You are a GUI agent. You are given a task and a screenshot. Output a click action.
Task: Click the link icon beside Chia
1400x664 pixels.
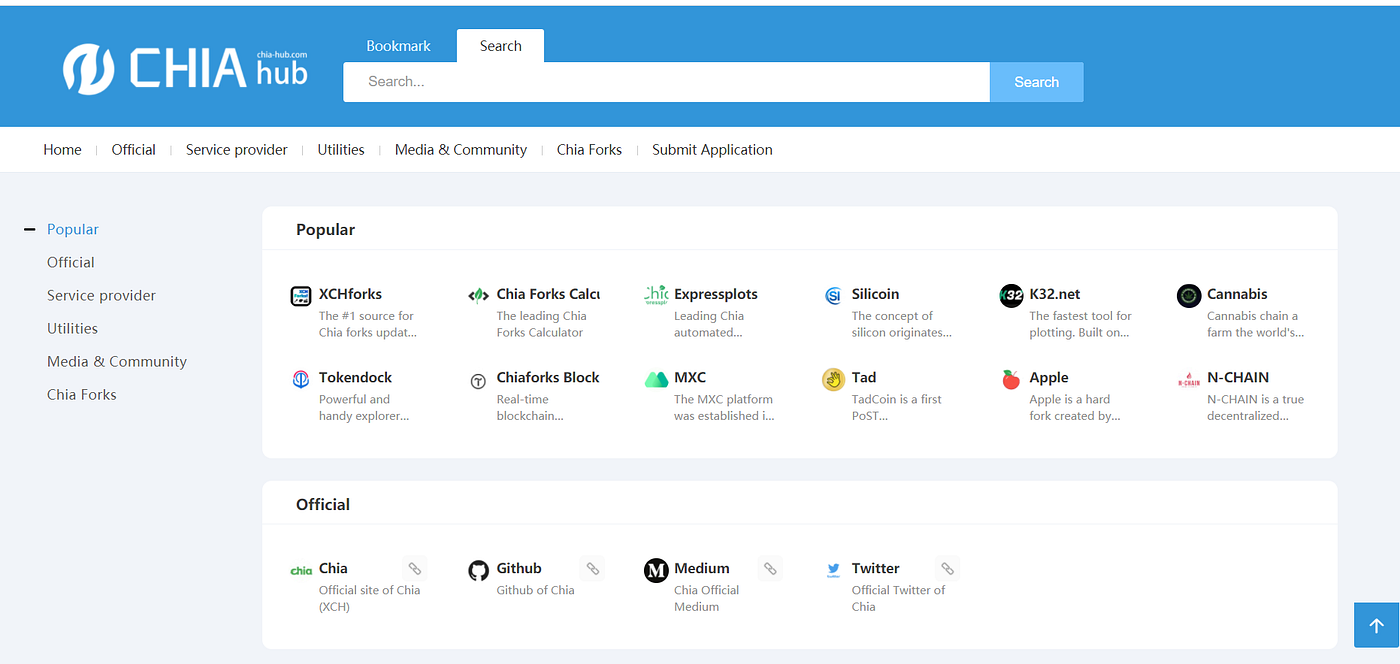pyautogui.click(x=415, y=568)
